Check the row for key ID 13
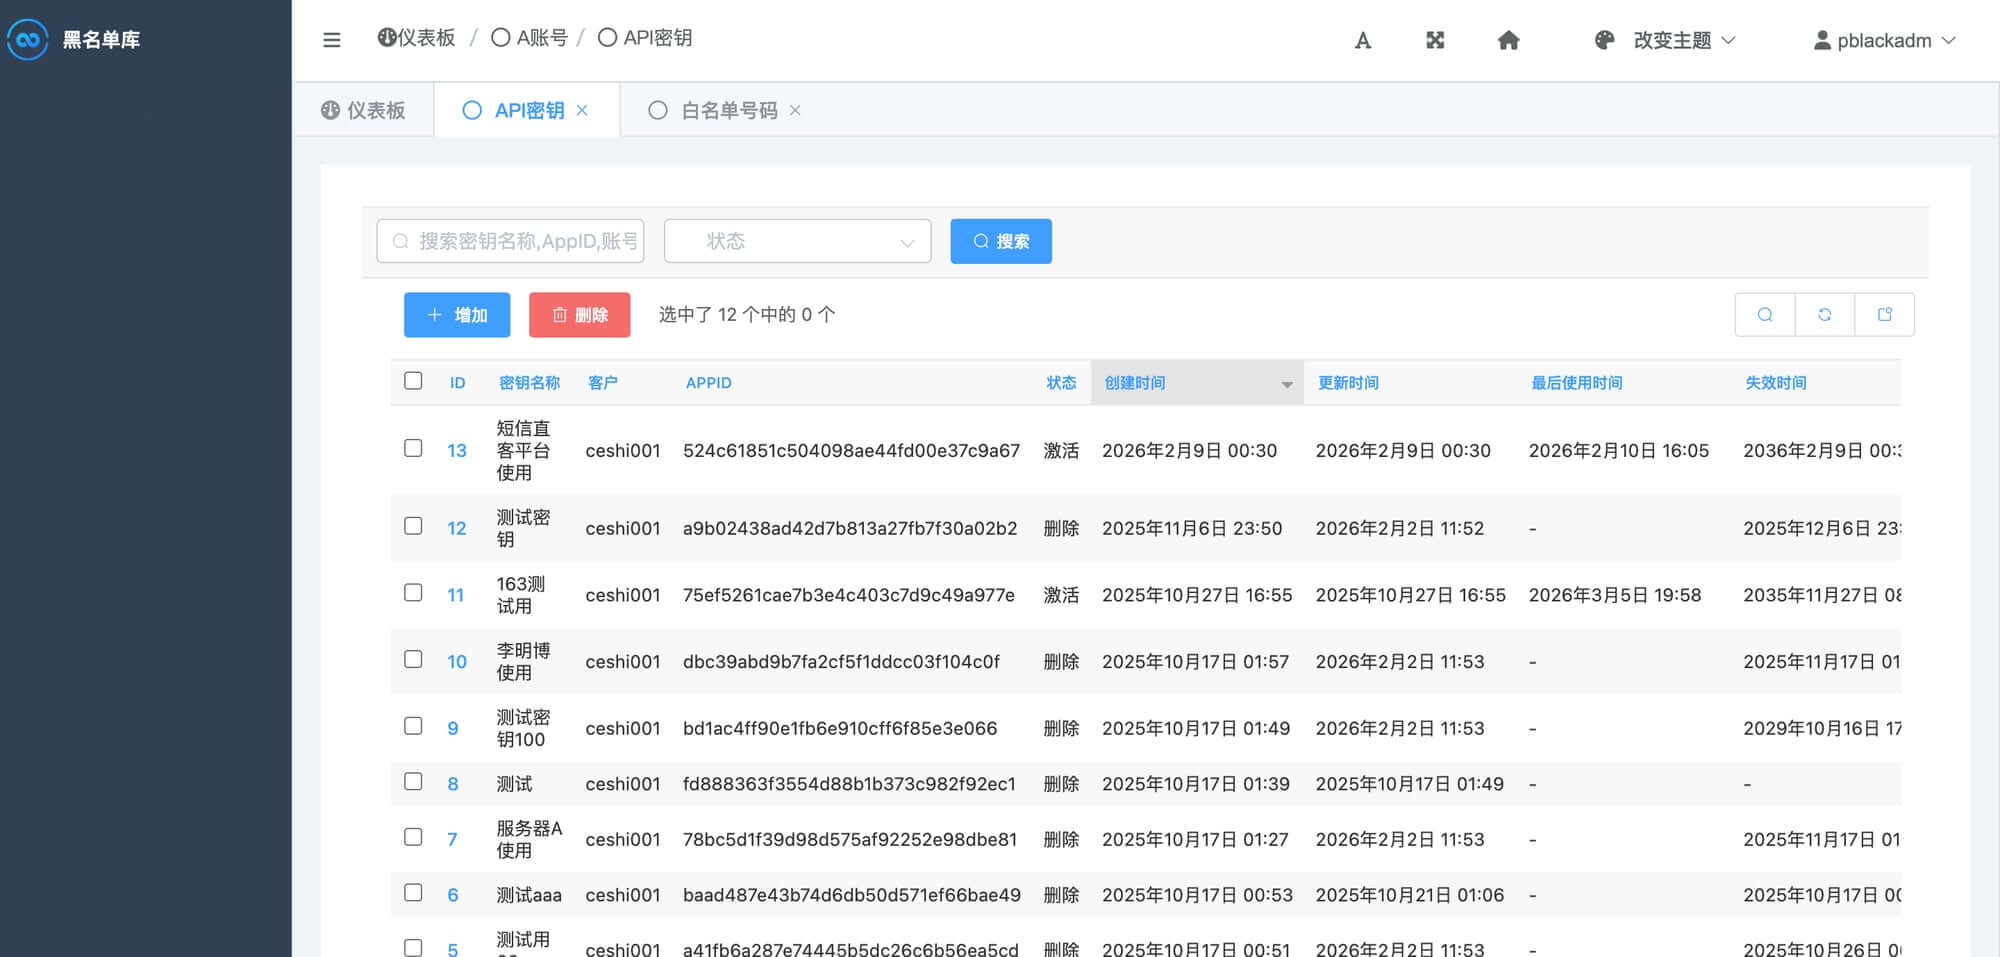The height and width of the screenshot is (957, 2000). coord(413,449)
